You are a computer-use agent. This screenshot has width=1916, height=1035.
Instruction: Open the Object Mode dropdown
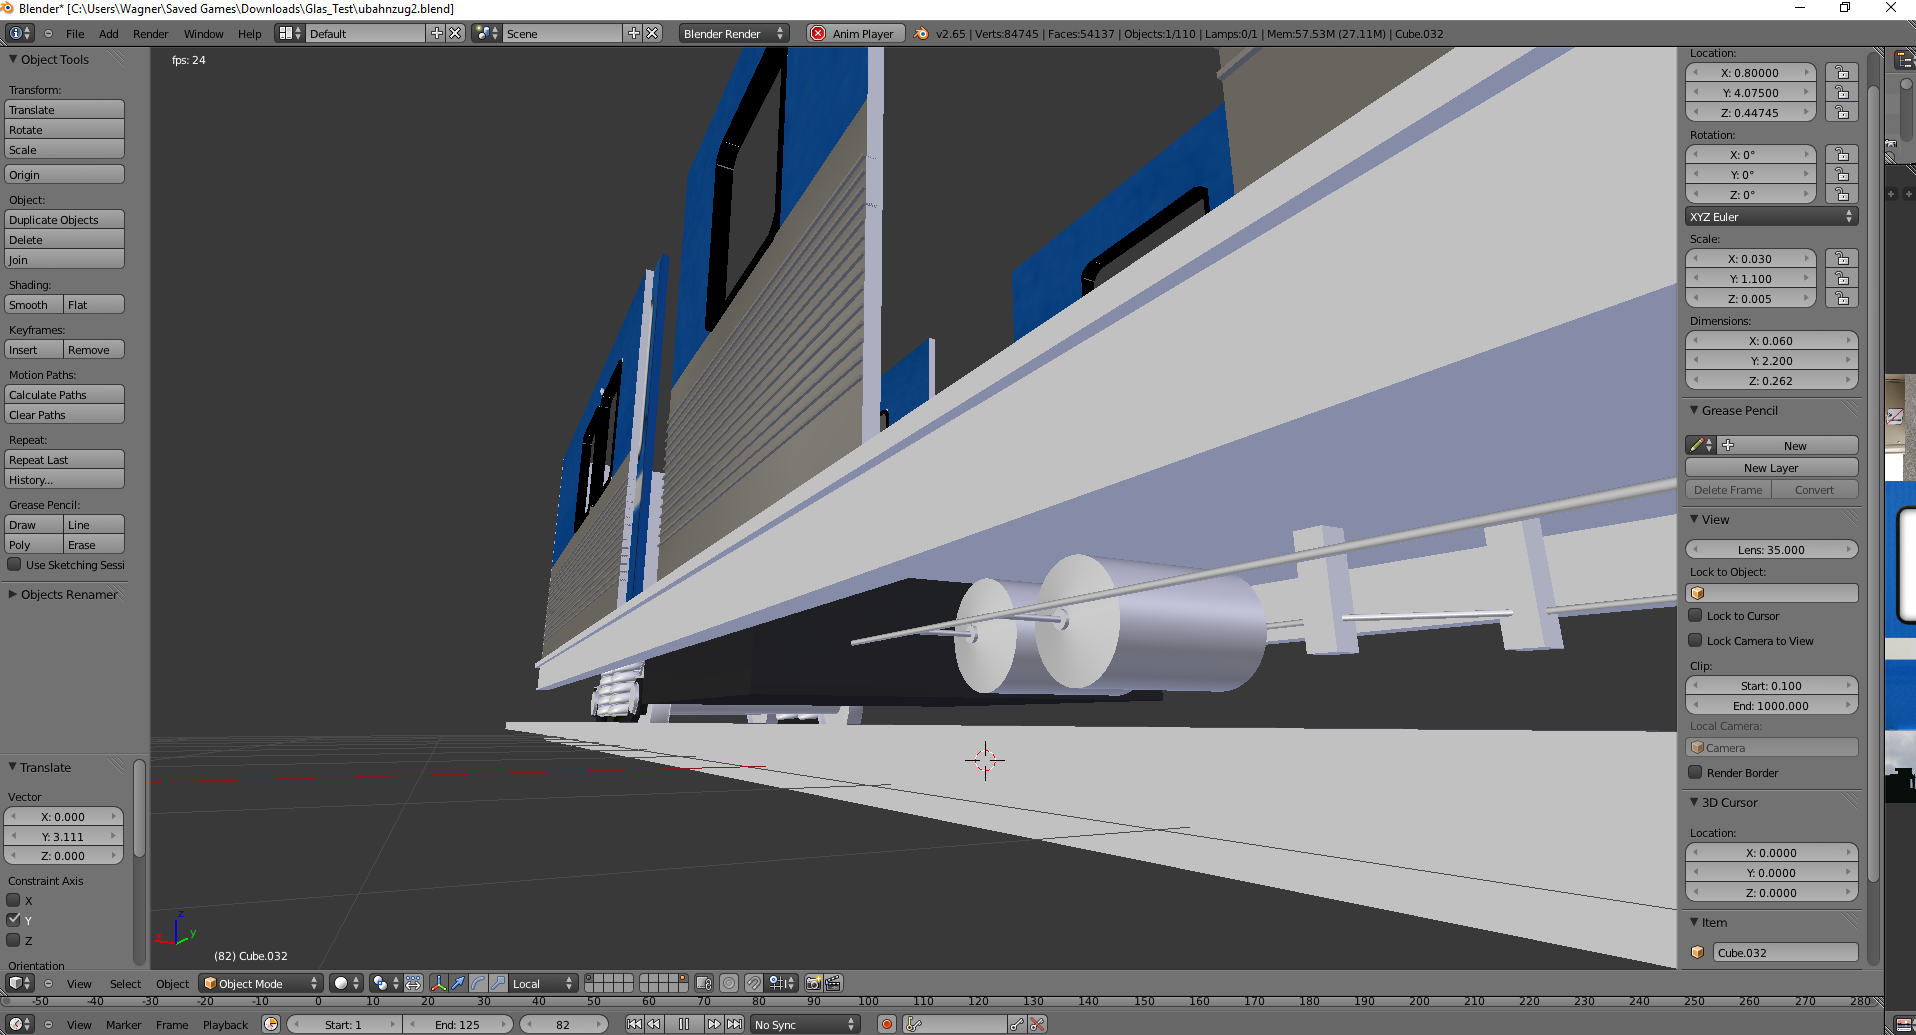[261, 983]
